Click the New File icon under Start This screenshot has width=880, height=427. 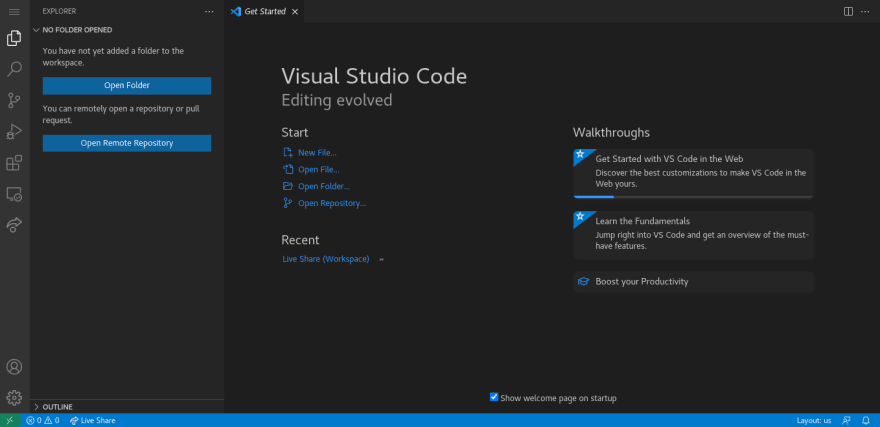[288, 153]
